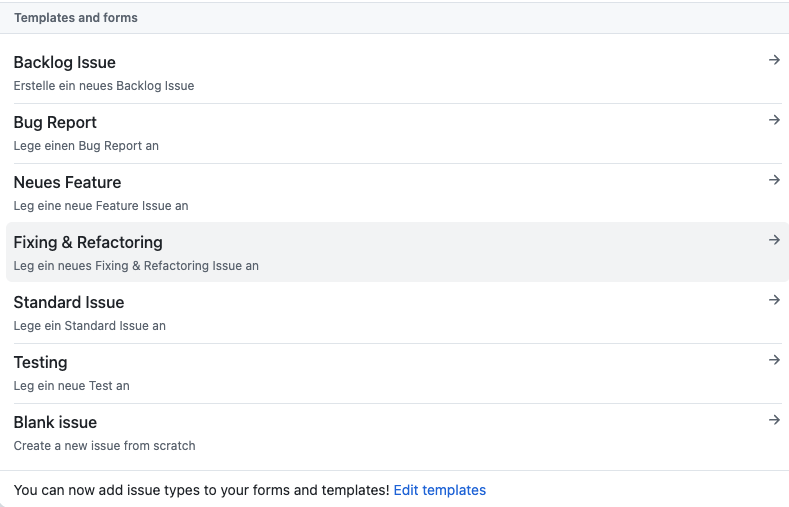The image size is (789, 507).
Task: Click 'Create a new issue from scratch' text
Action: click(x=104, y=446)
